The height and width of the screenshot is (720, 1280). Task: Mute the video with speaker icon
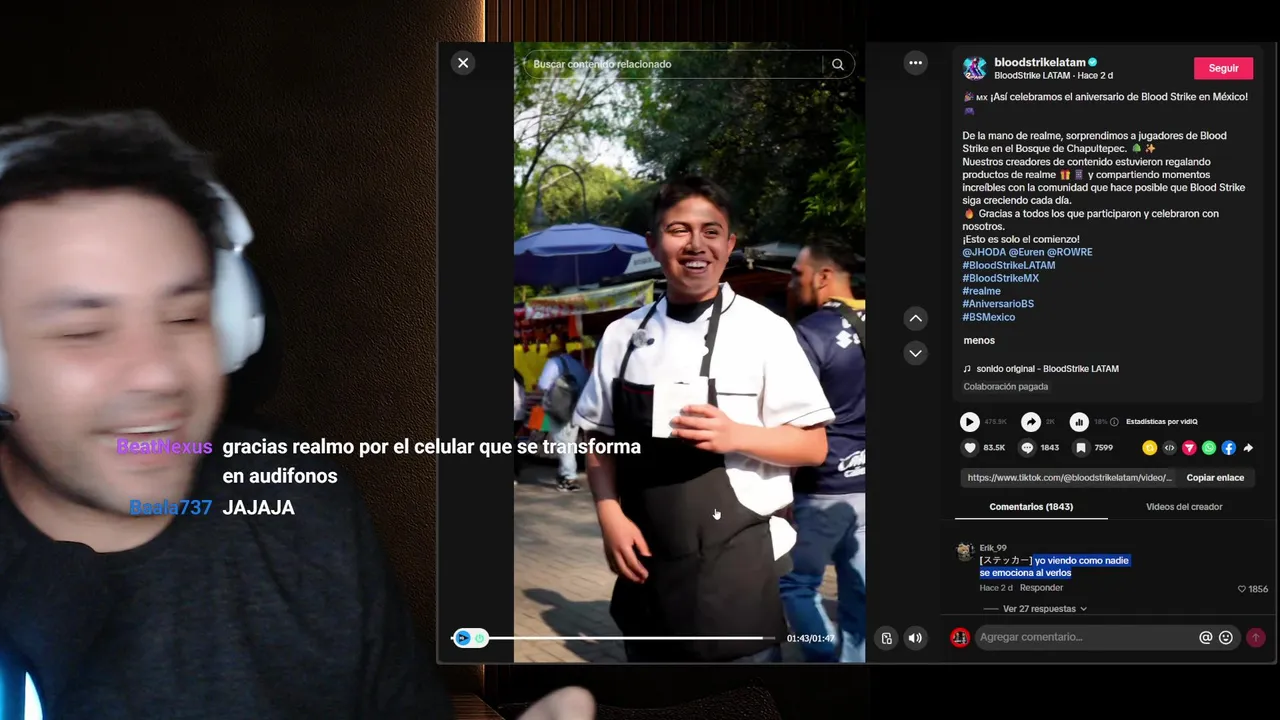coord(915,638)
